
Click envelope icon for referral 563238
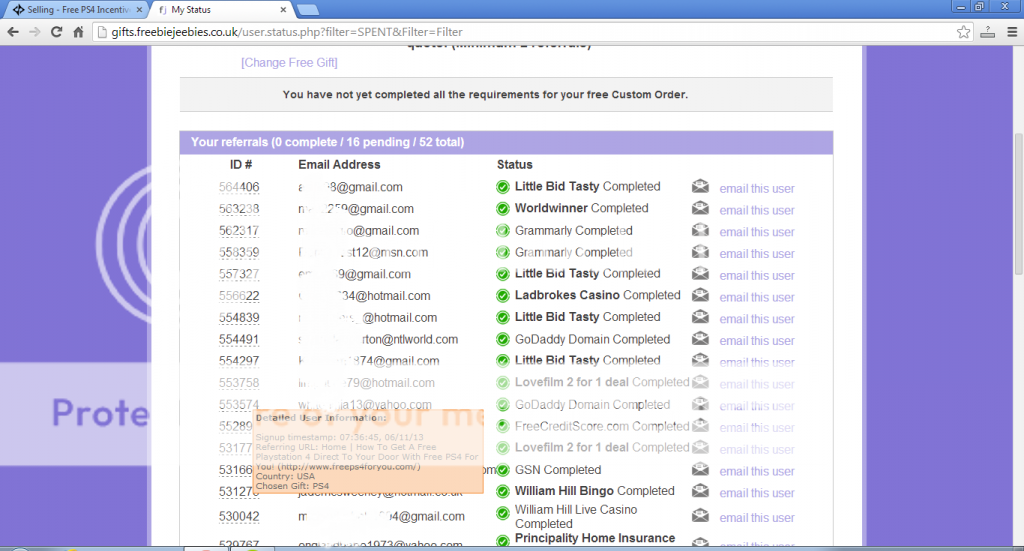(x=700, y=208)
